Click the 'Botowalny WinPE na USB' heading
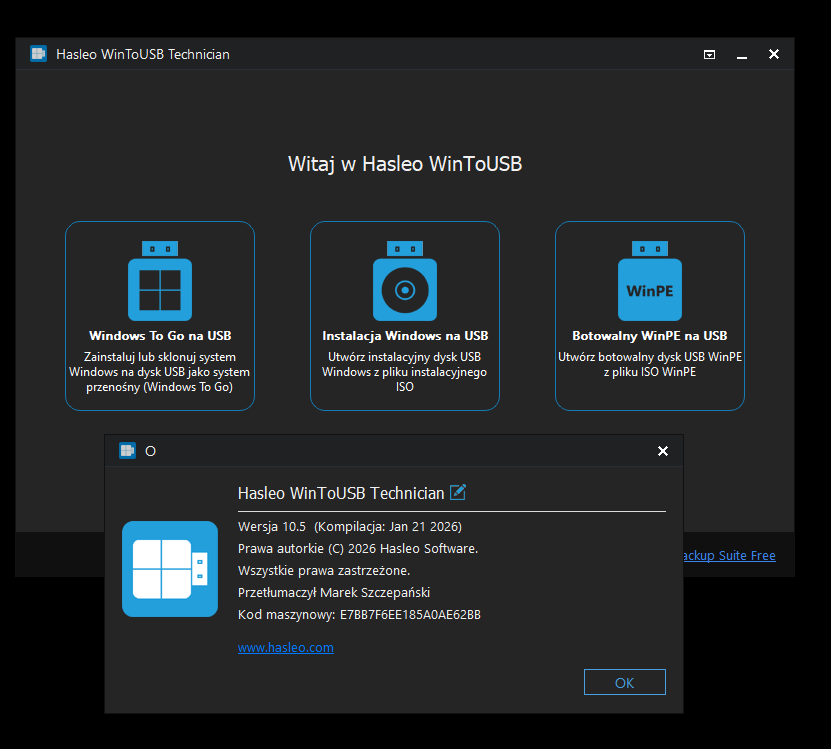The height and width of the screenshot is (749, 831). pos(650,336)
